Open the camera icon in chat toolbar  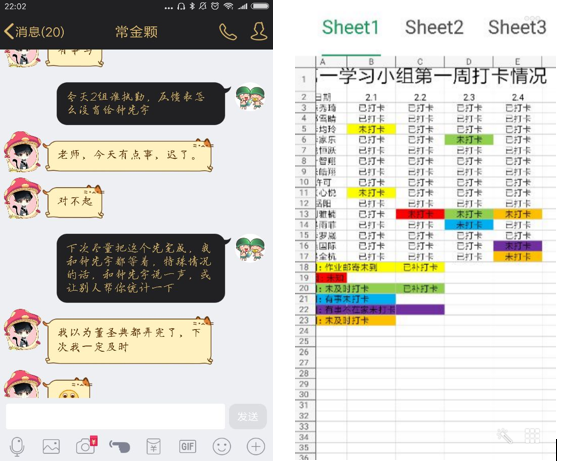[x=86, y=446]
